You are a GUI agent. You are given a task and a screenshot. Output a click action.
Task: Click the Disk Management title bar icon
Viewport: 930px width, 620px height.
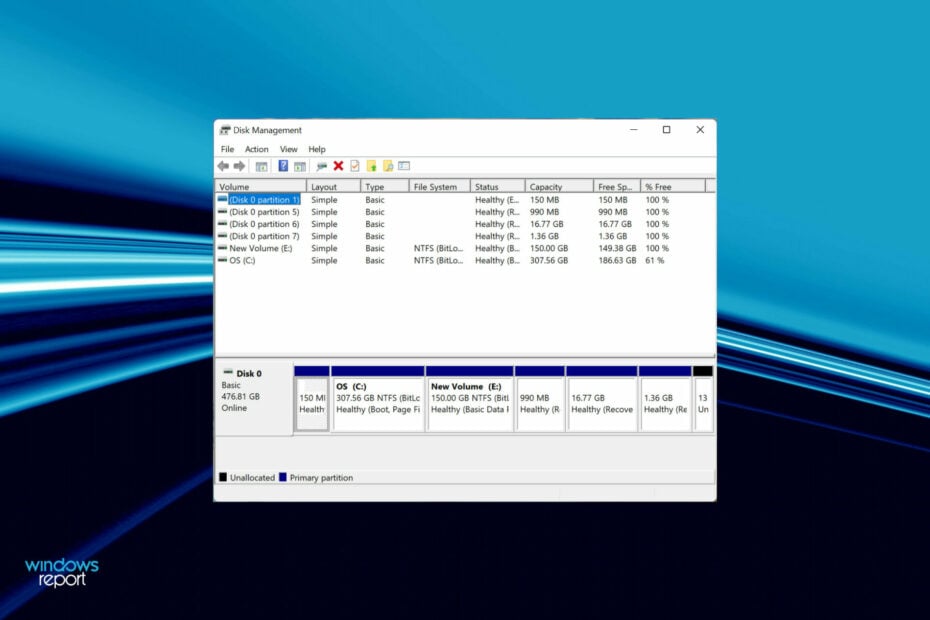(x=228, y=130)
